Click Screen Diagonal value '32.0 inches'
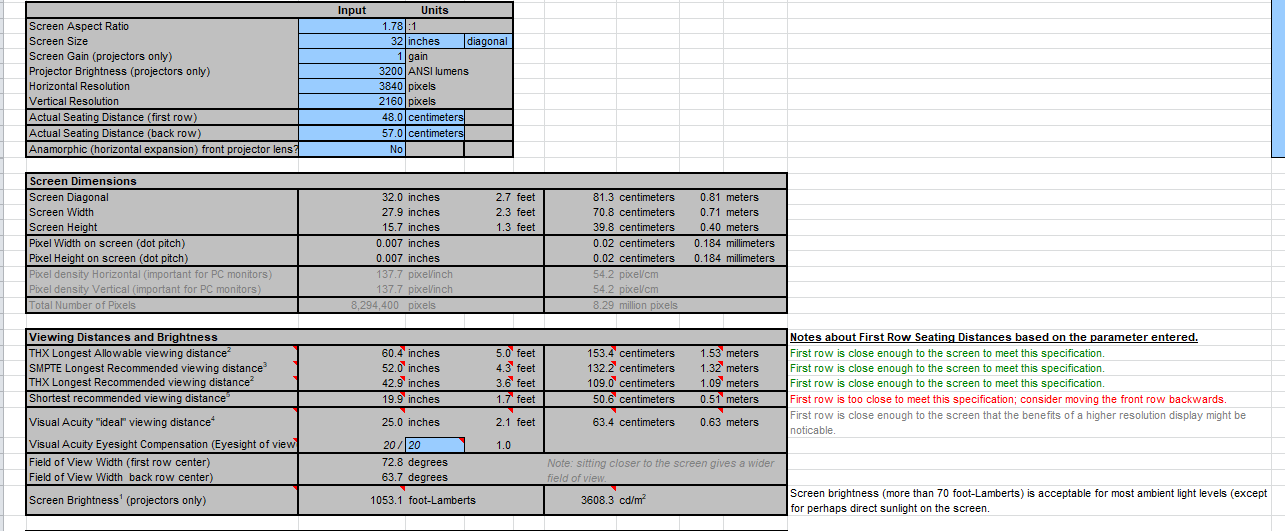 point(411,197)
